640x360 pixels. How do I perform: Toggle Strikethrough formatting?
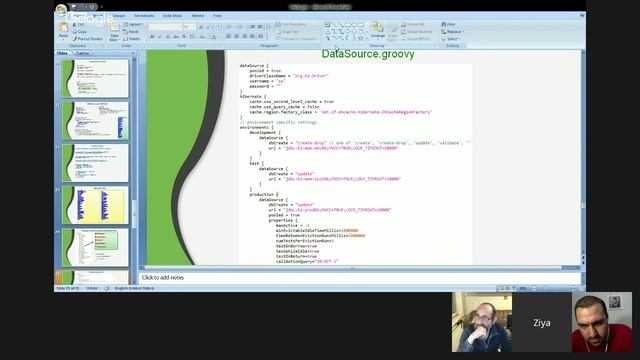click(176, 37)
